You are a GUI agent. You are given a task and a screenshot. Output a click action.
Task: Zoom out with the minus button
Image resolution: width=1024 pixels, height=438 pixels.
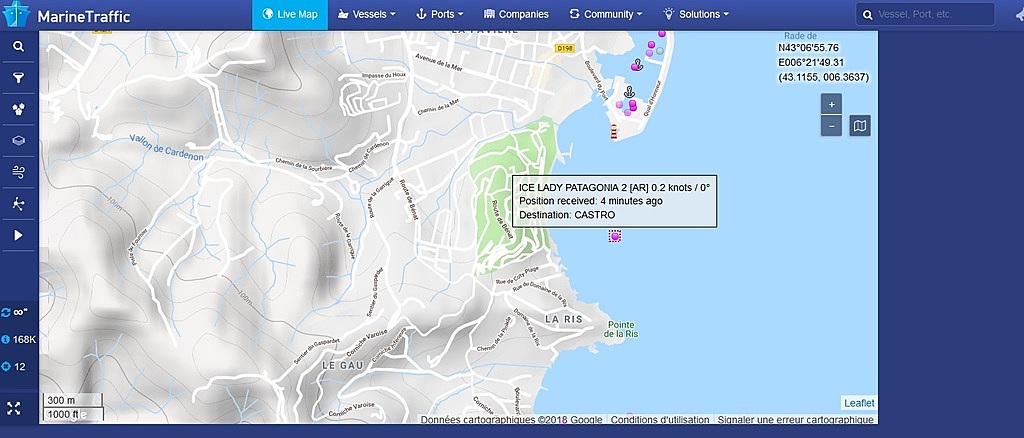click(831, 126)
